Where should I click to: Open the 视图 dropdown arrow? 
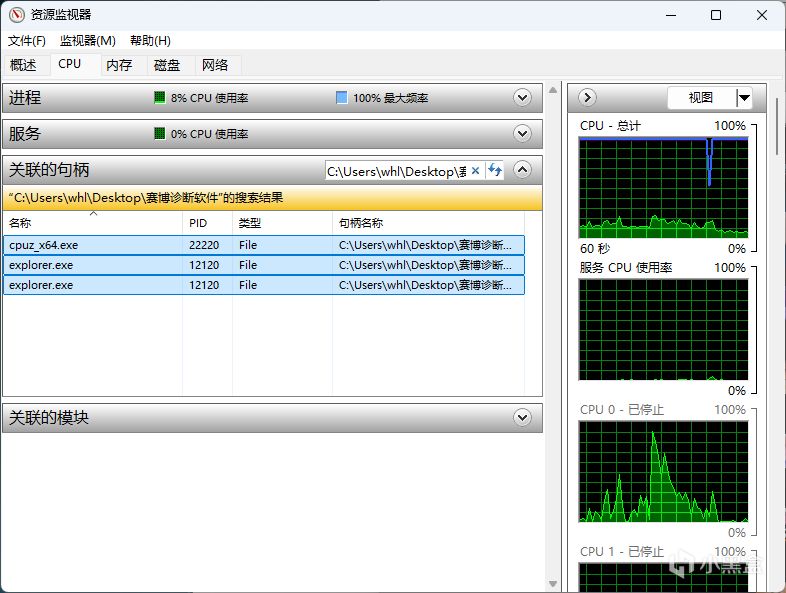click(x=744, y=98)
